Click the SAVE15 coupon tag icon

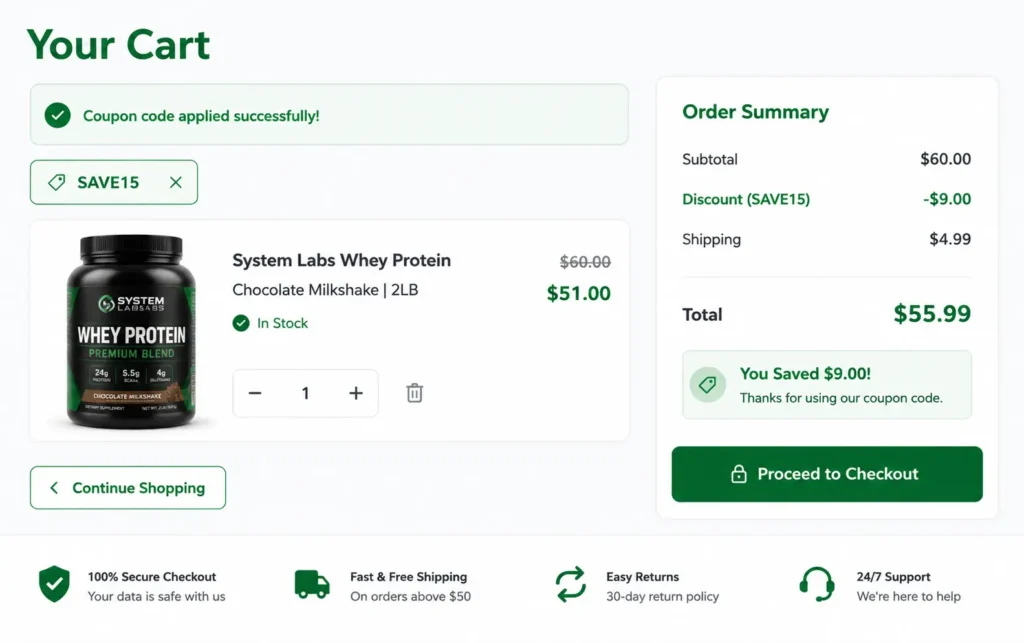tap(57, 182)
